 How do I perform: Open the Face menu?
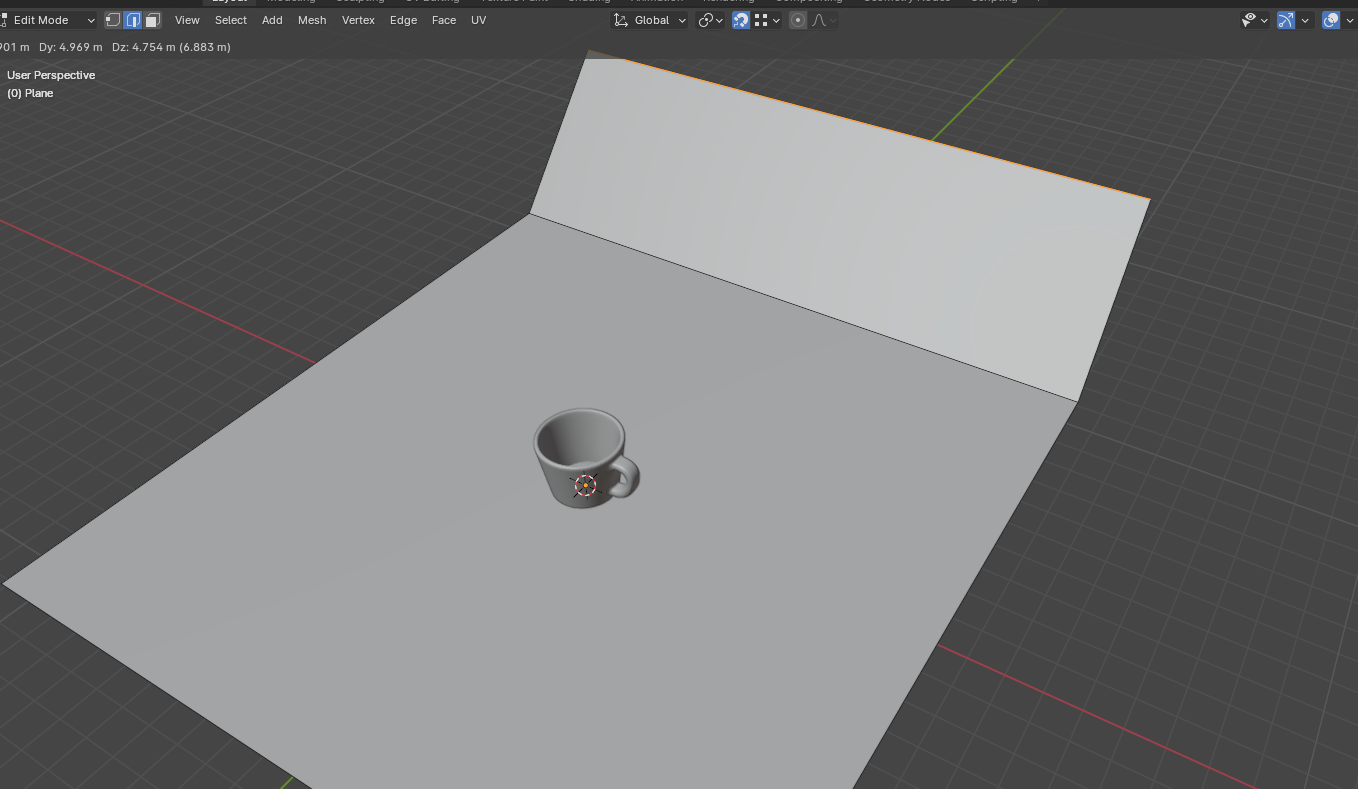444,20
